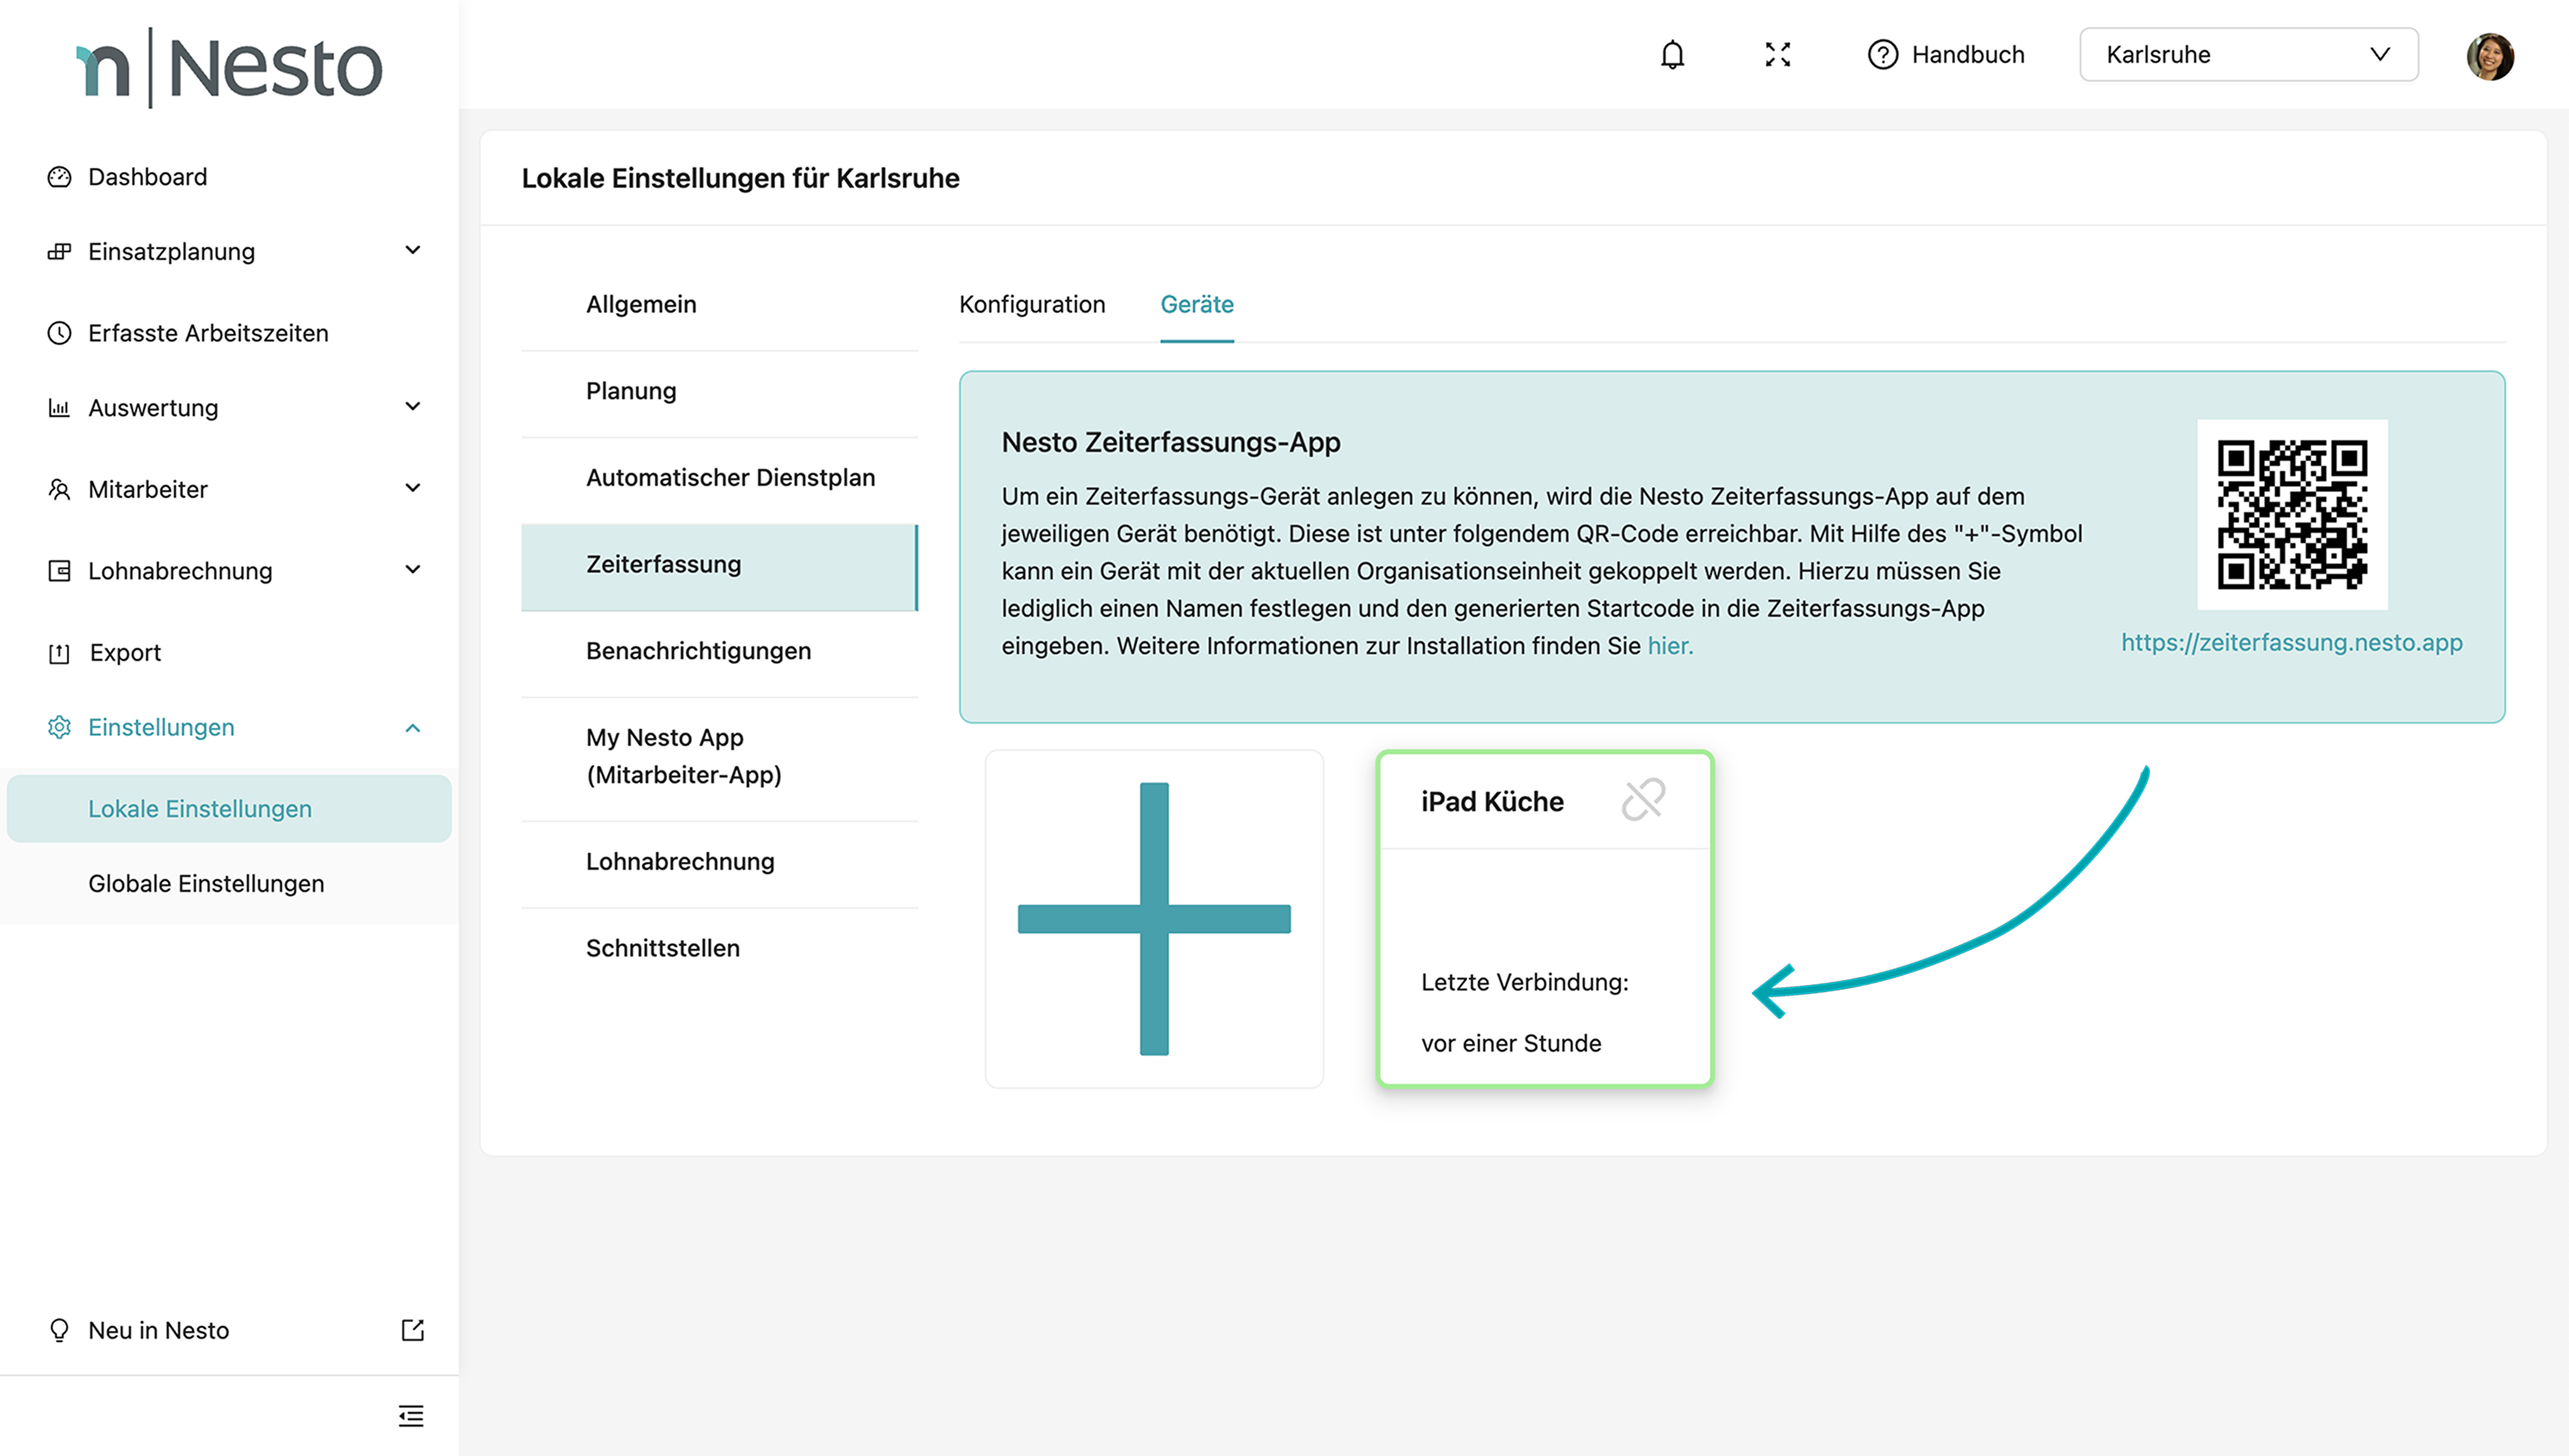
Task: Follow the zeiterfassung.nesto.app link
Action: coord(2291,643)
